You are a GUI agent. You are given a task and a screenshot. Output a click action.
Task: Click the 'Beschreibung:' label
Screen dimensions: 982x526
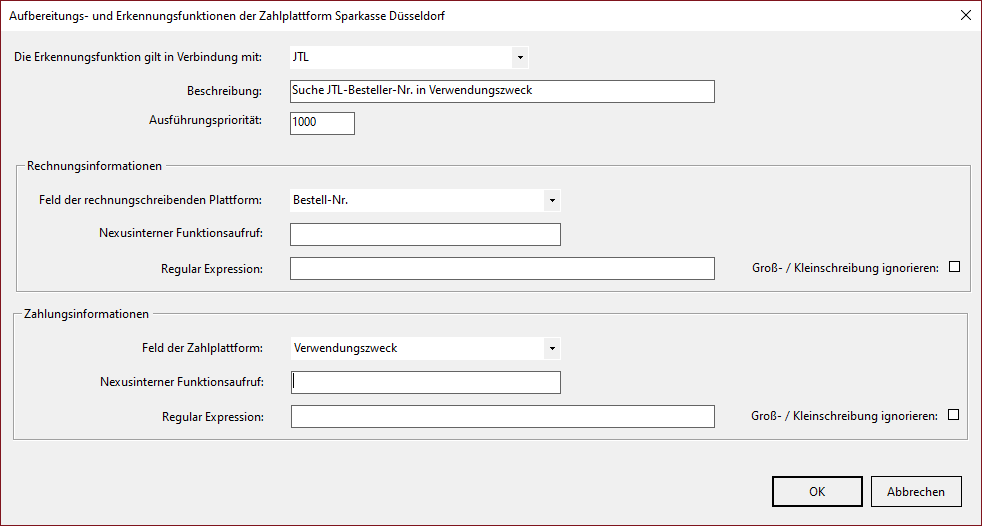[x=224, y=91]
